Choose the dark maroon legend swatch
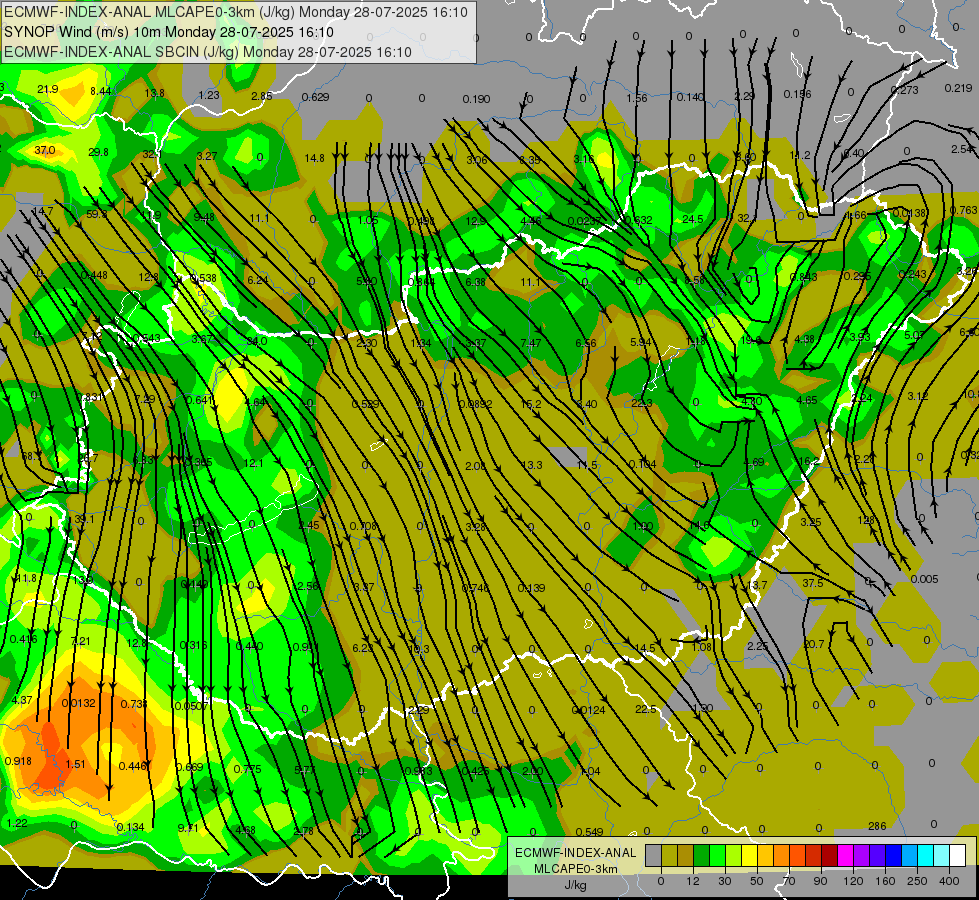 click(x=830, y=855)
